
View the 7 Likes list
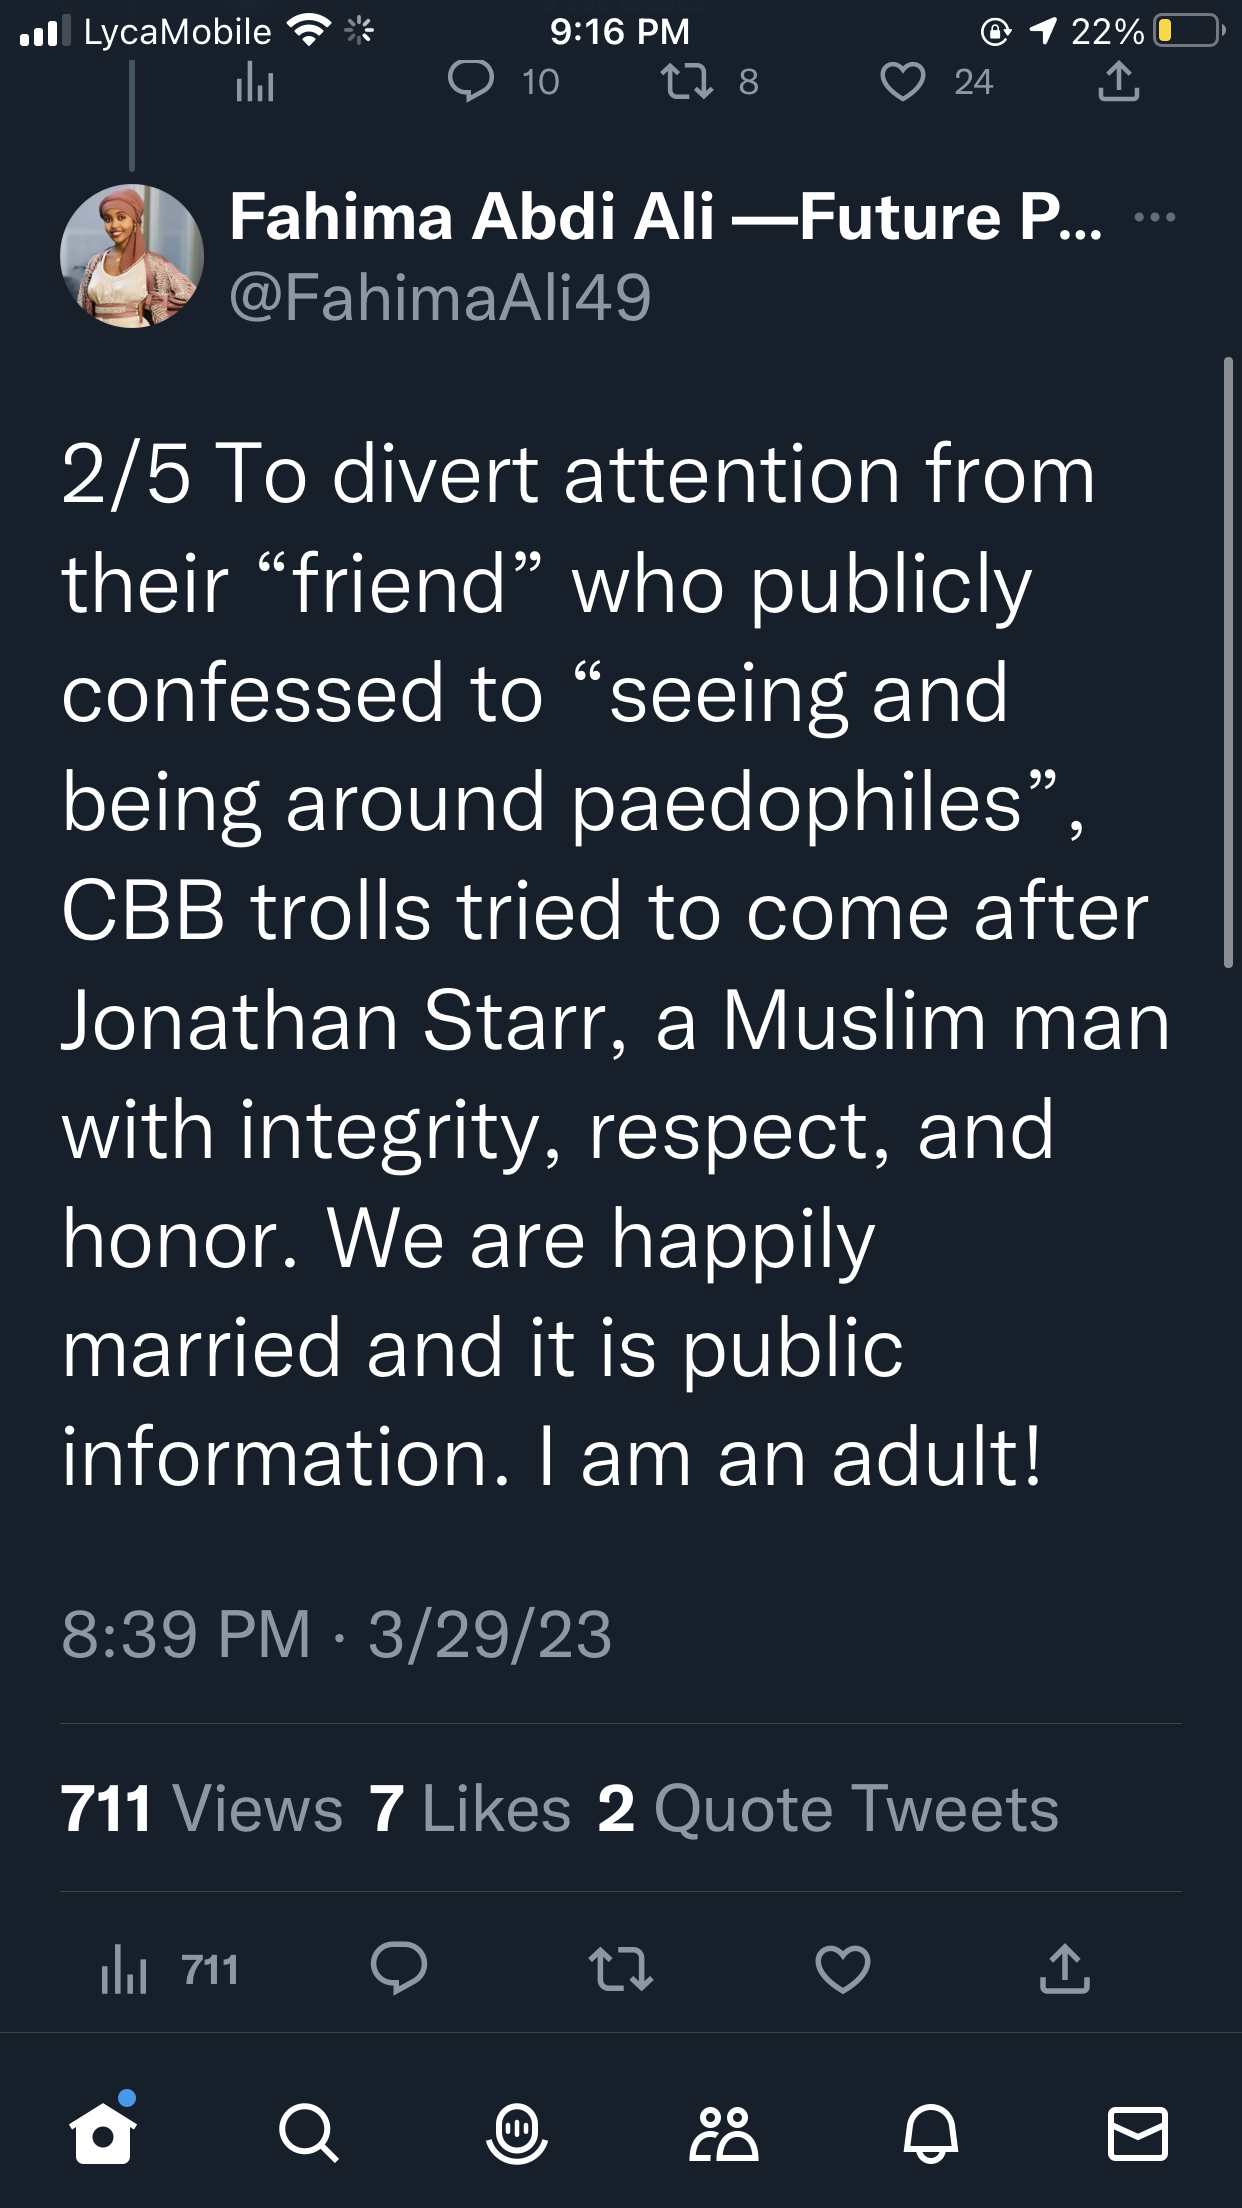pos(470,1808)
